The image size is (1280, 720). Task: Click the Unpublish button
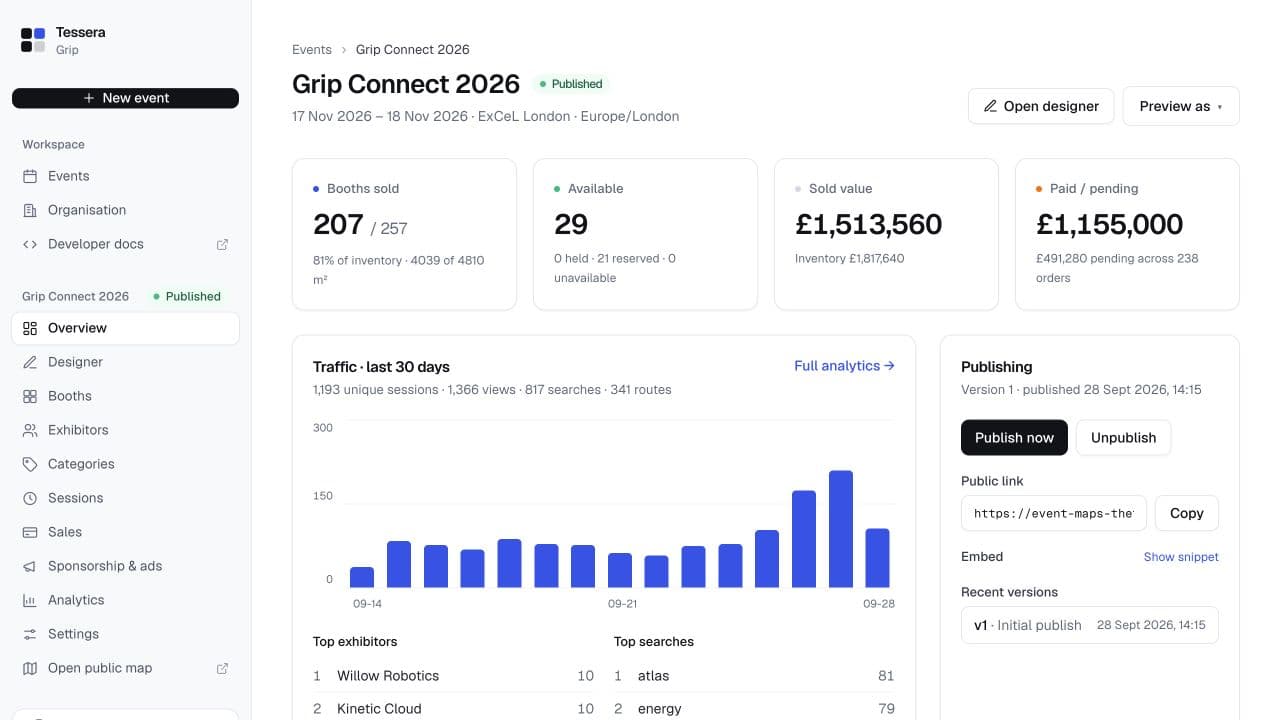(1123, 437)
